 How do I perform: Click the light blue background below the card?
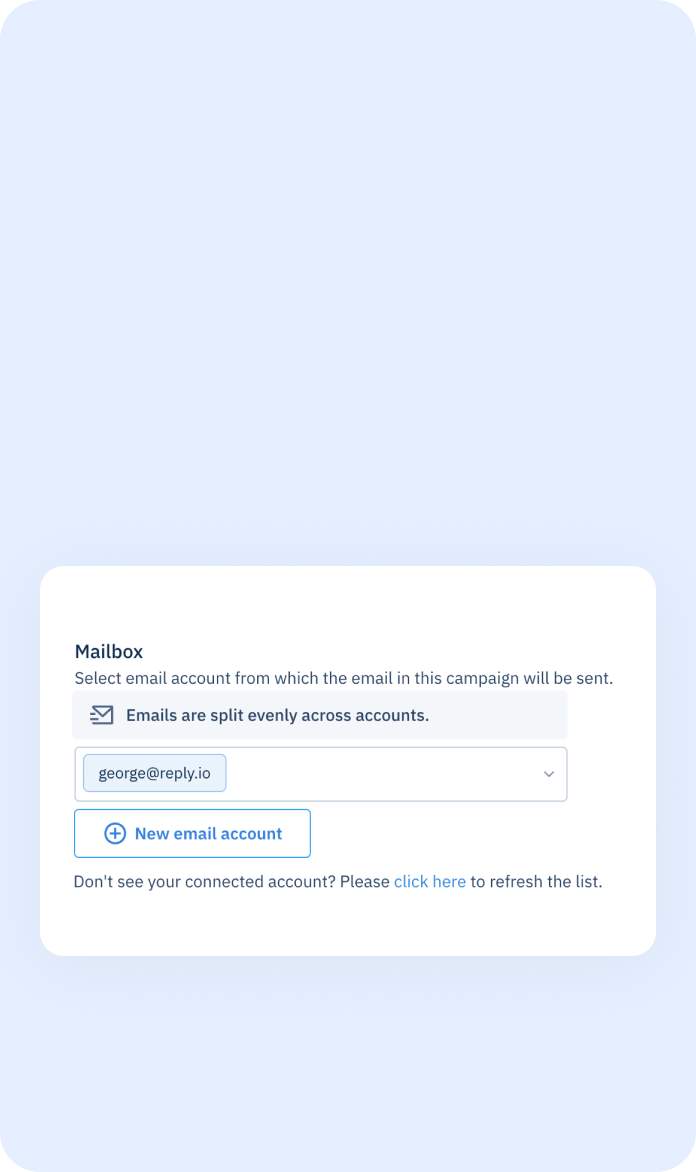[x=348, y=1061]
